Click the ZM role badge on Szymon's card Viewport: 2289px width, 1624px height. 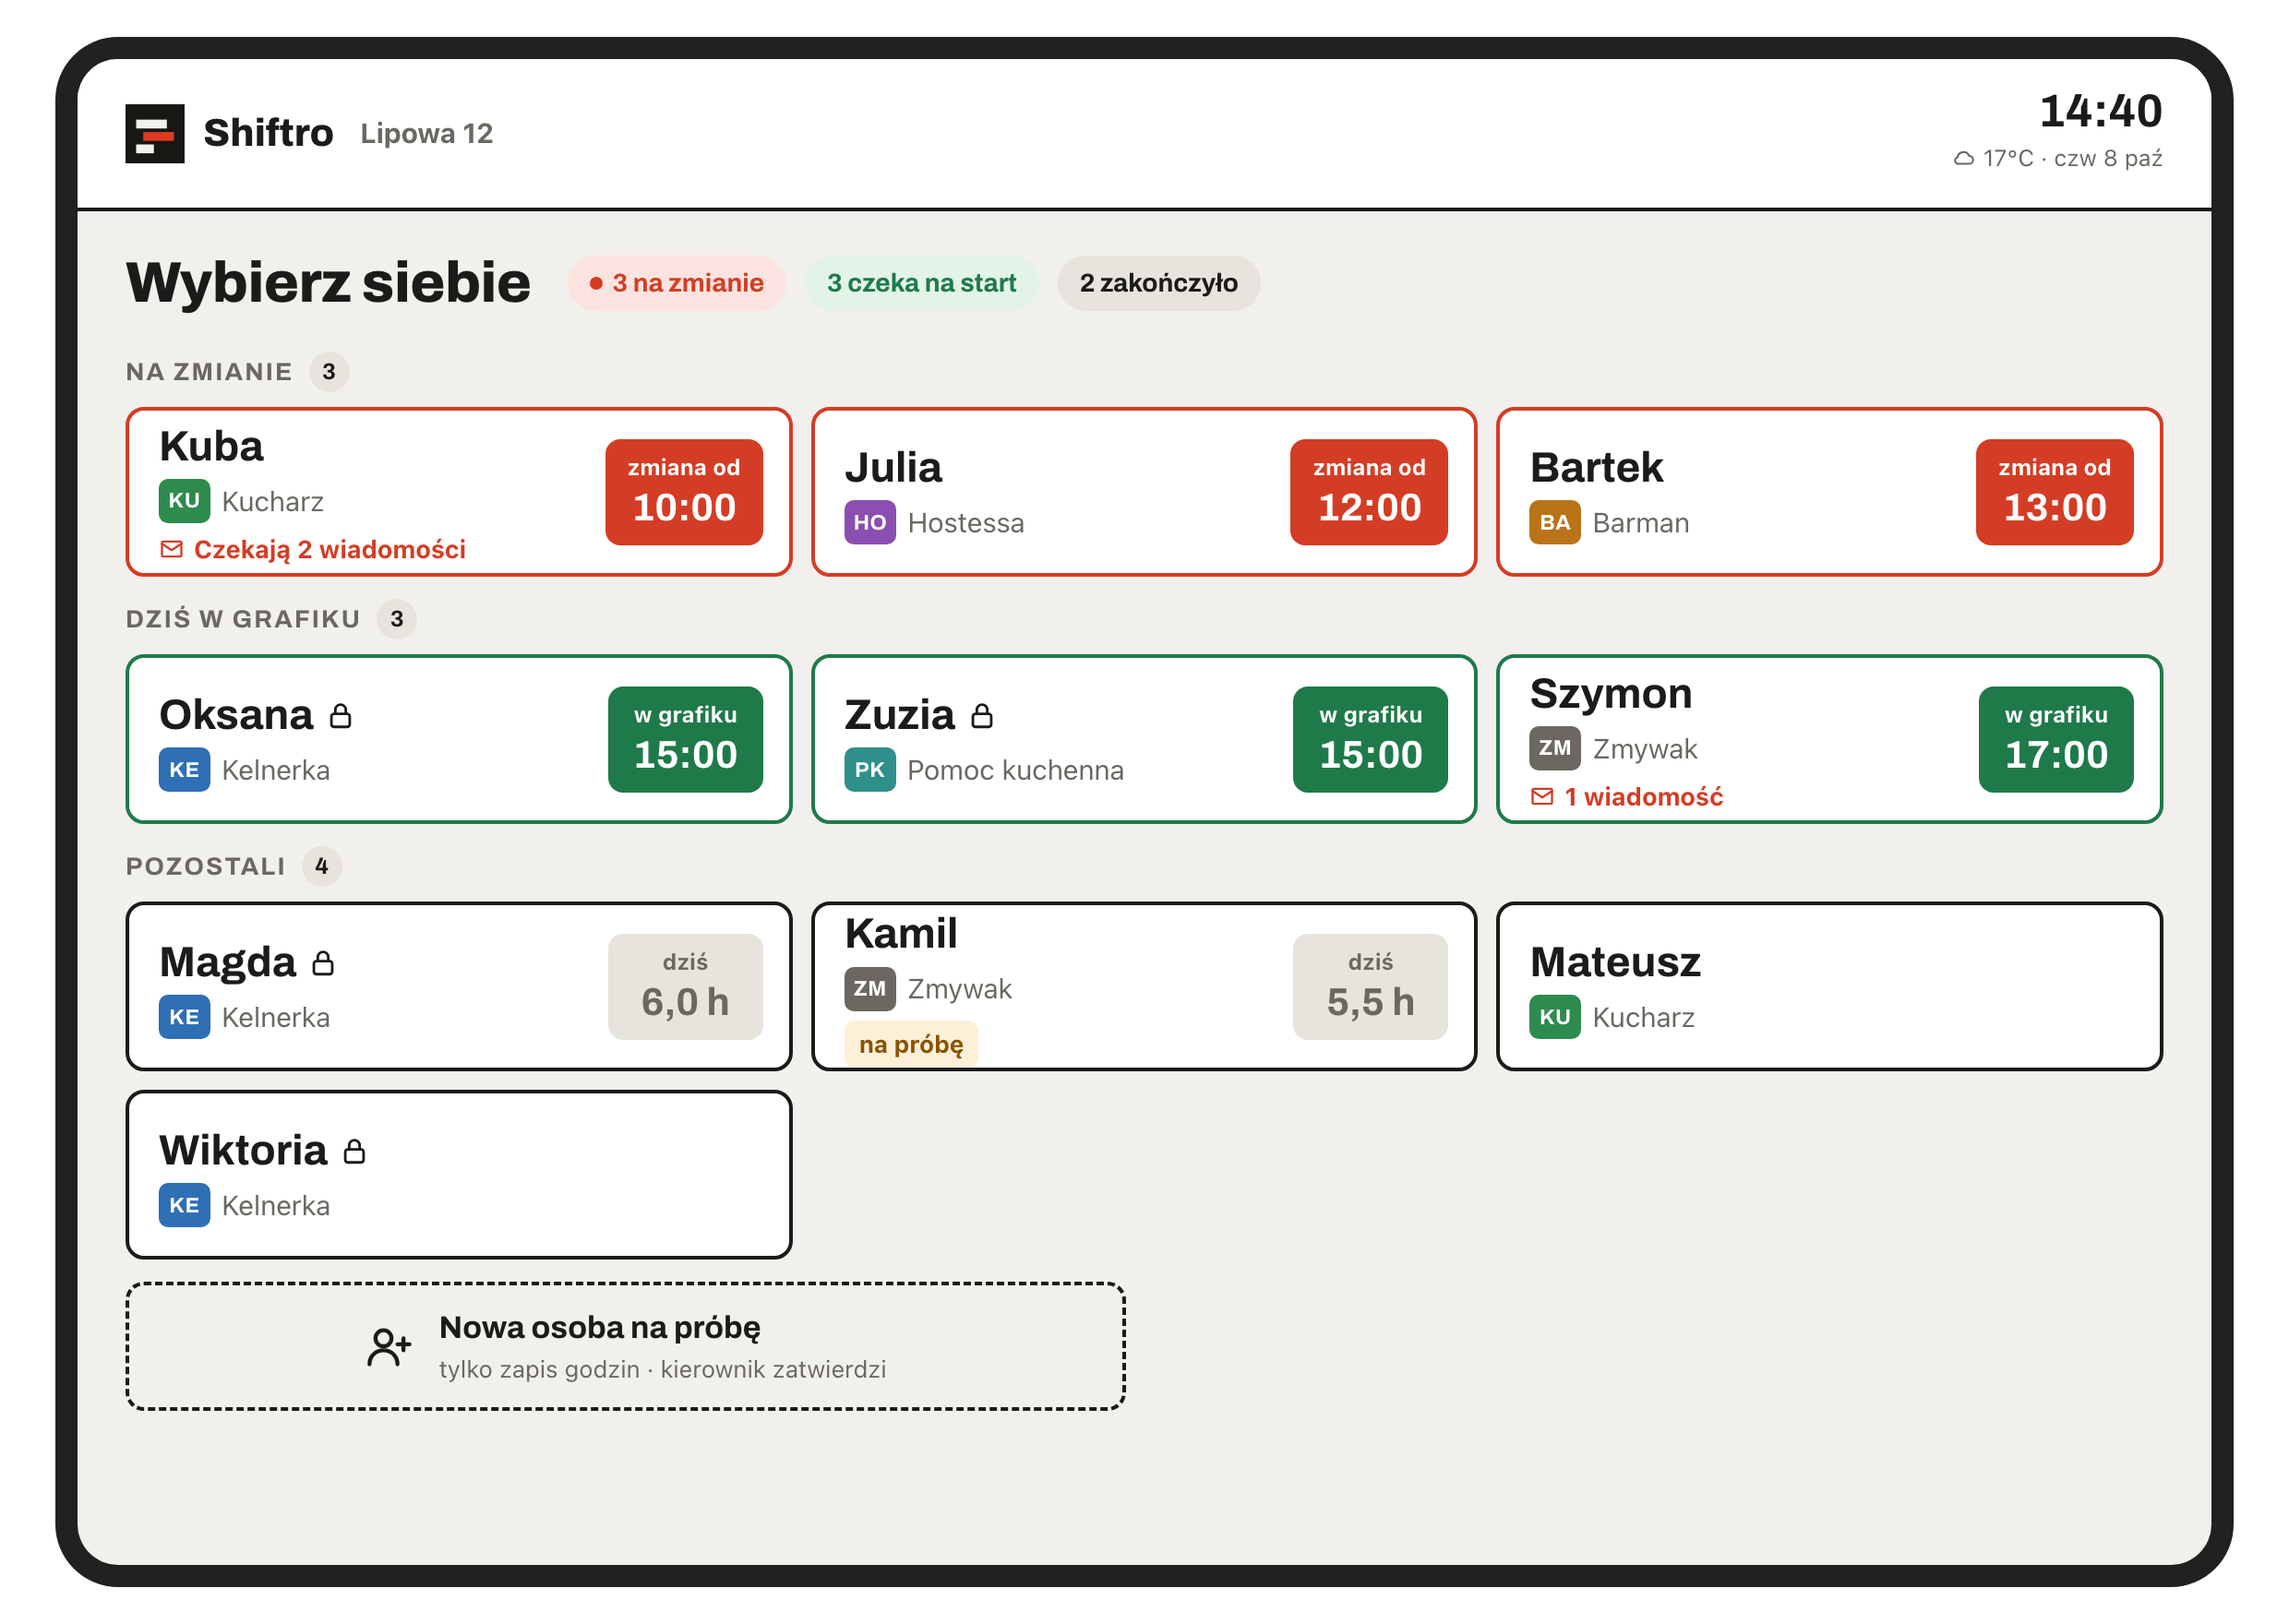[1554, 748]
